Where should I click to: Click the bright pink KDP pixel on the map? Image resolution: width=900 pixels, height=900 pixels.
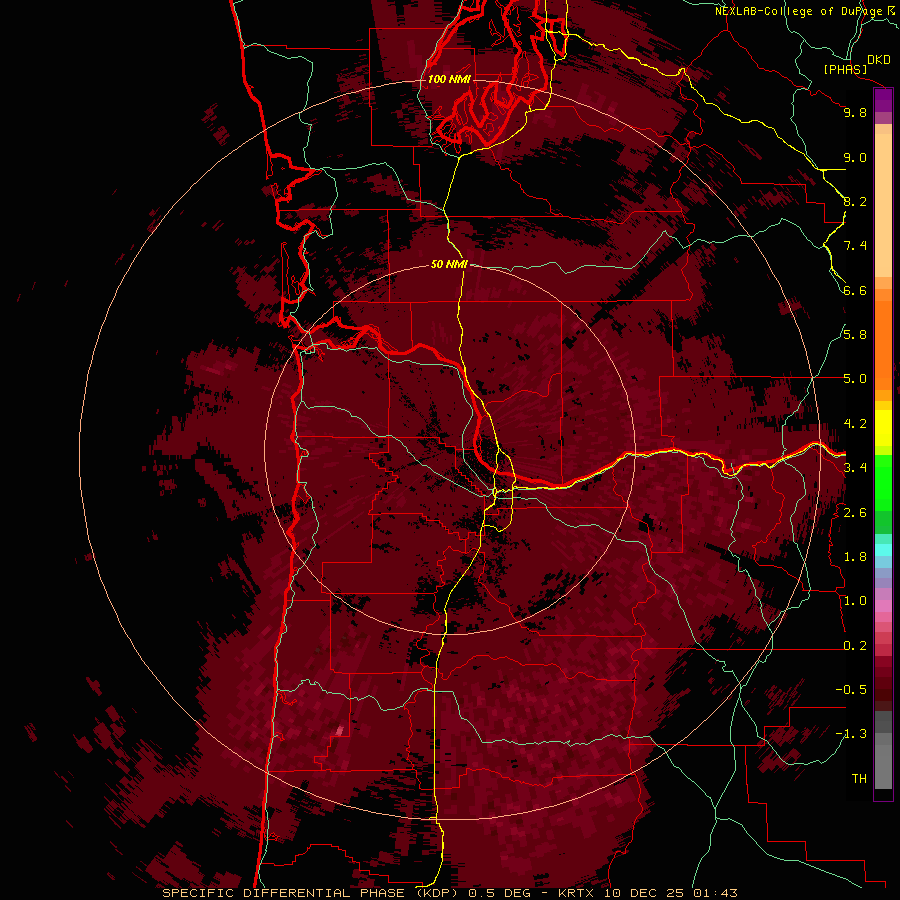tap(339, 731)
